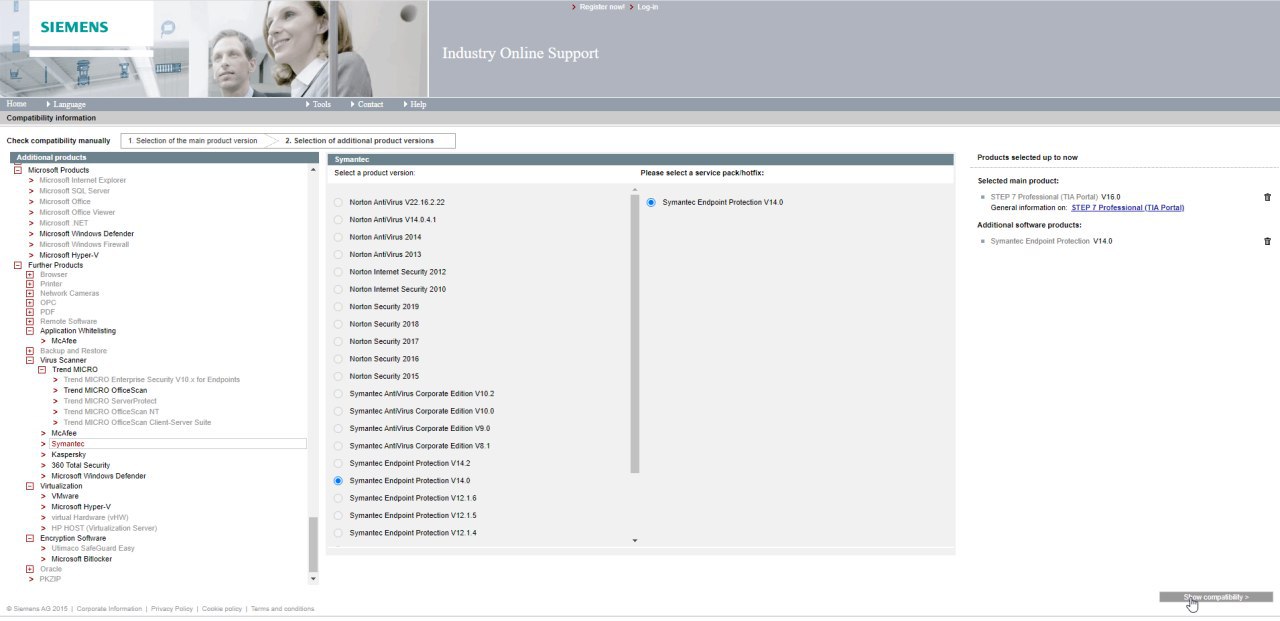Select Microsoft Windows Defender under Microsoft Products
Screen dimensions: 1280x621
click(86, 233)
